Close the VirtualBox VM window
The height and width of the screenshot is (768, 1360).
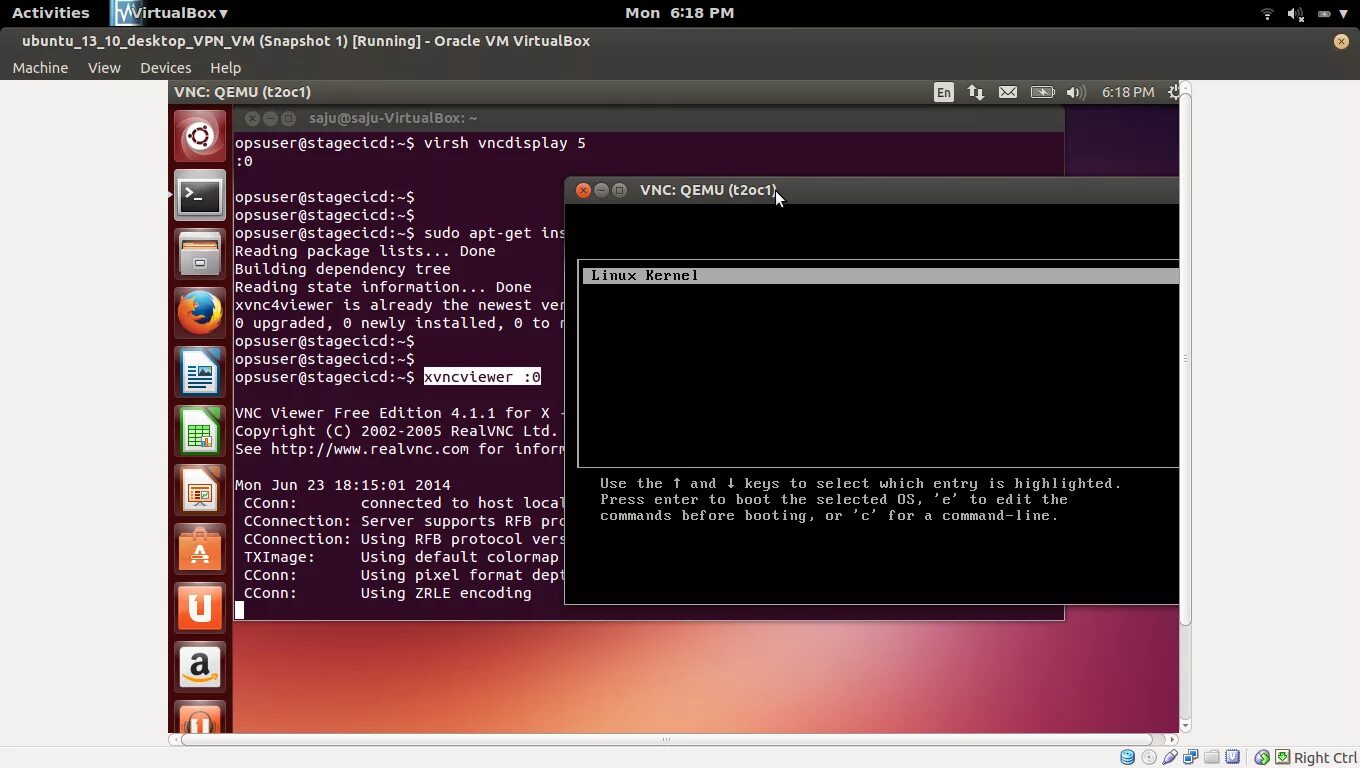click(x=1341, y=41)
